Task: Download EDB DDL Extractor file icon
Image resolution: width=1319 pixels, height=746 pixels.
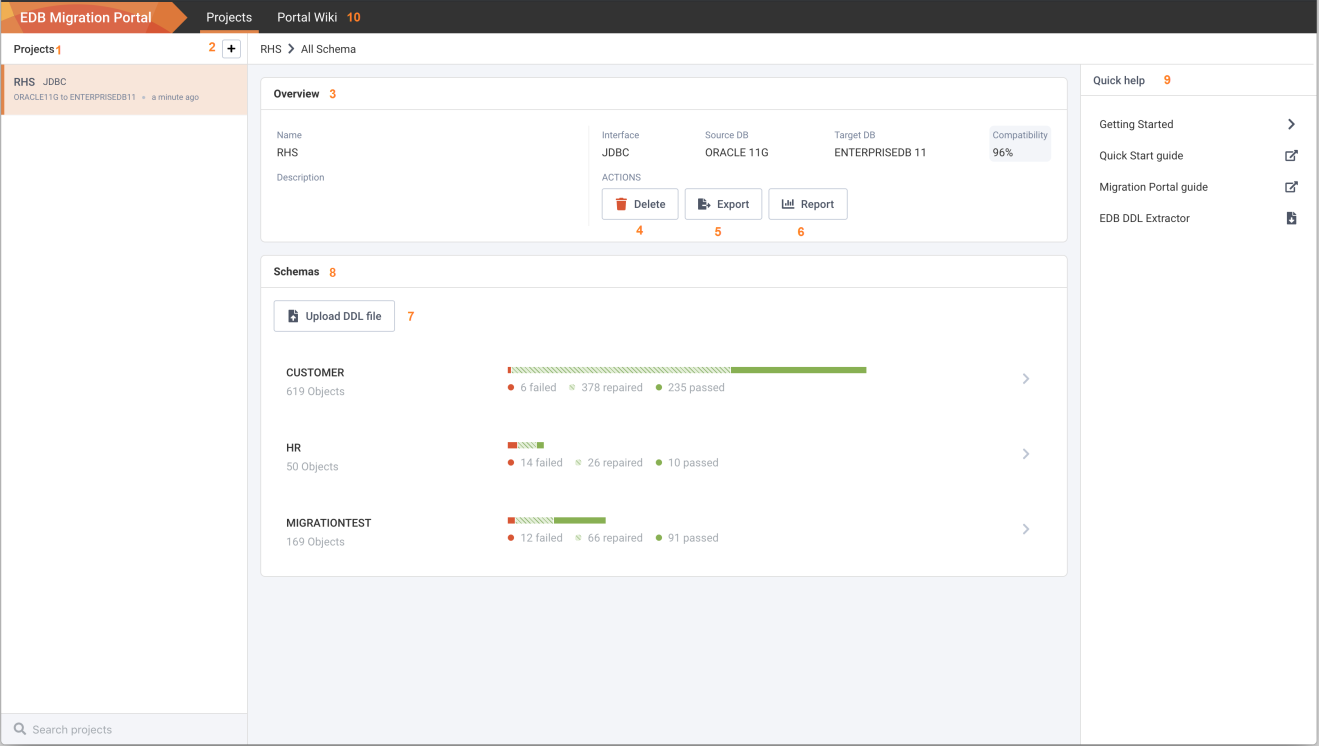Action: click(x=1291, y=218)
